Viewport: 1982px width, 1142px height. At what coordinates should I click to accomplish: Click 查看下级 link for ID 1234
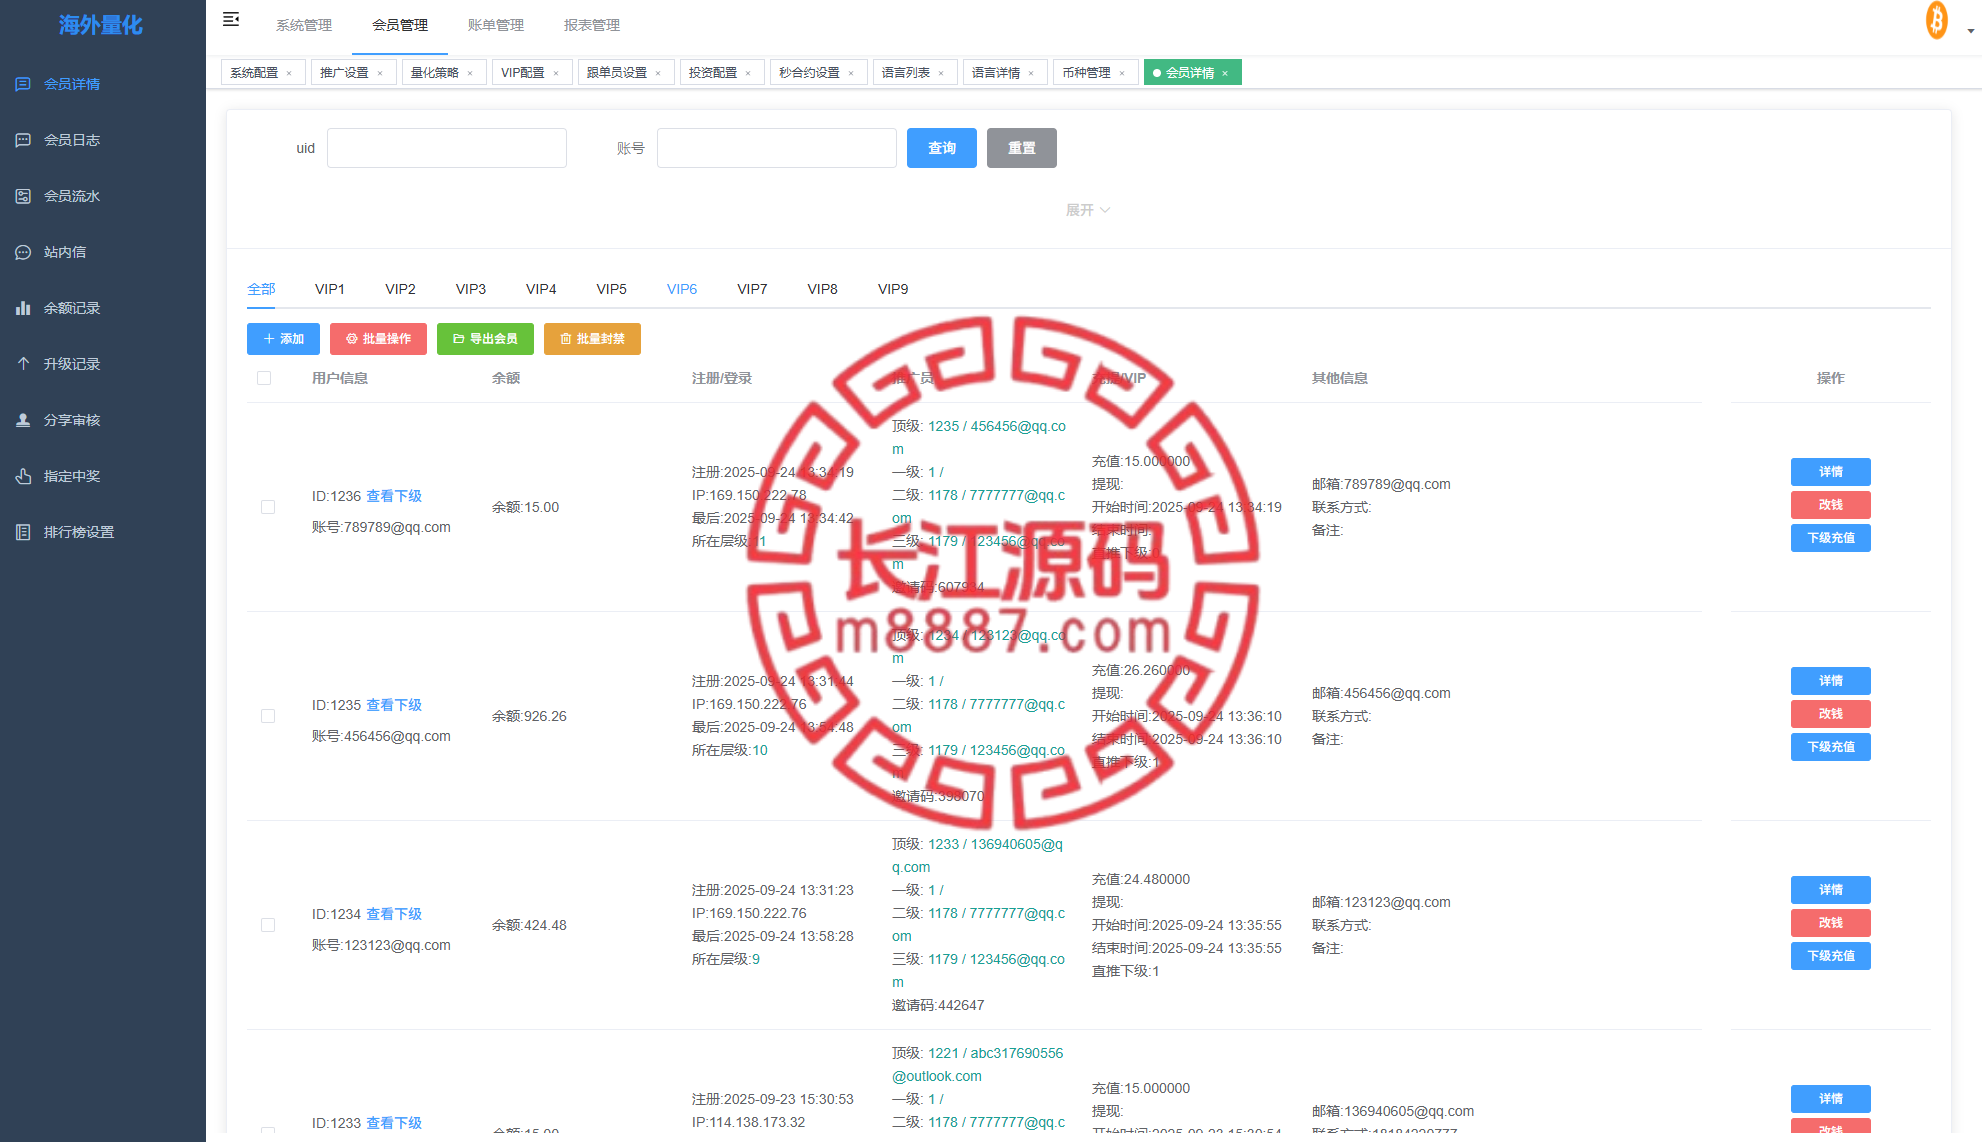pyautogui.click(x=394, y=914)
